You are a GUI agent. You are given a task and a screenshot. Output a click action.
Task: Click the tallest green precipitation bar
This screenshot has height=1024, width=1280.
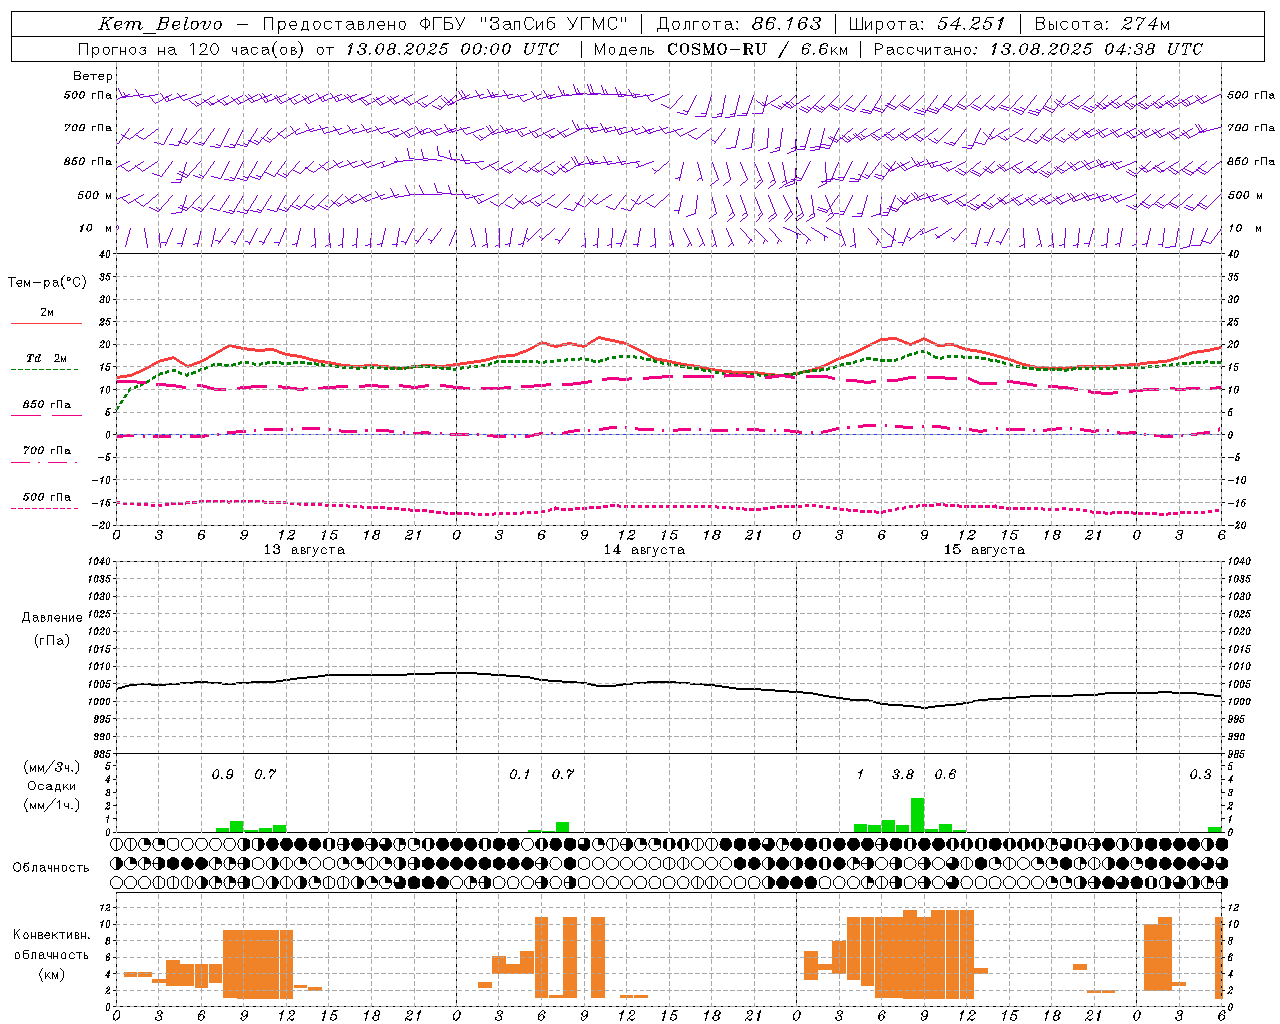click(x=917, y=815)
